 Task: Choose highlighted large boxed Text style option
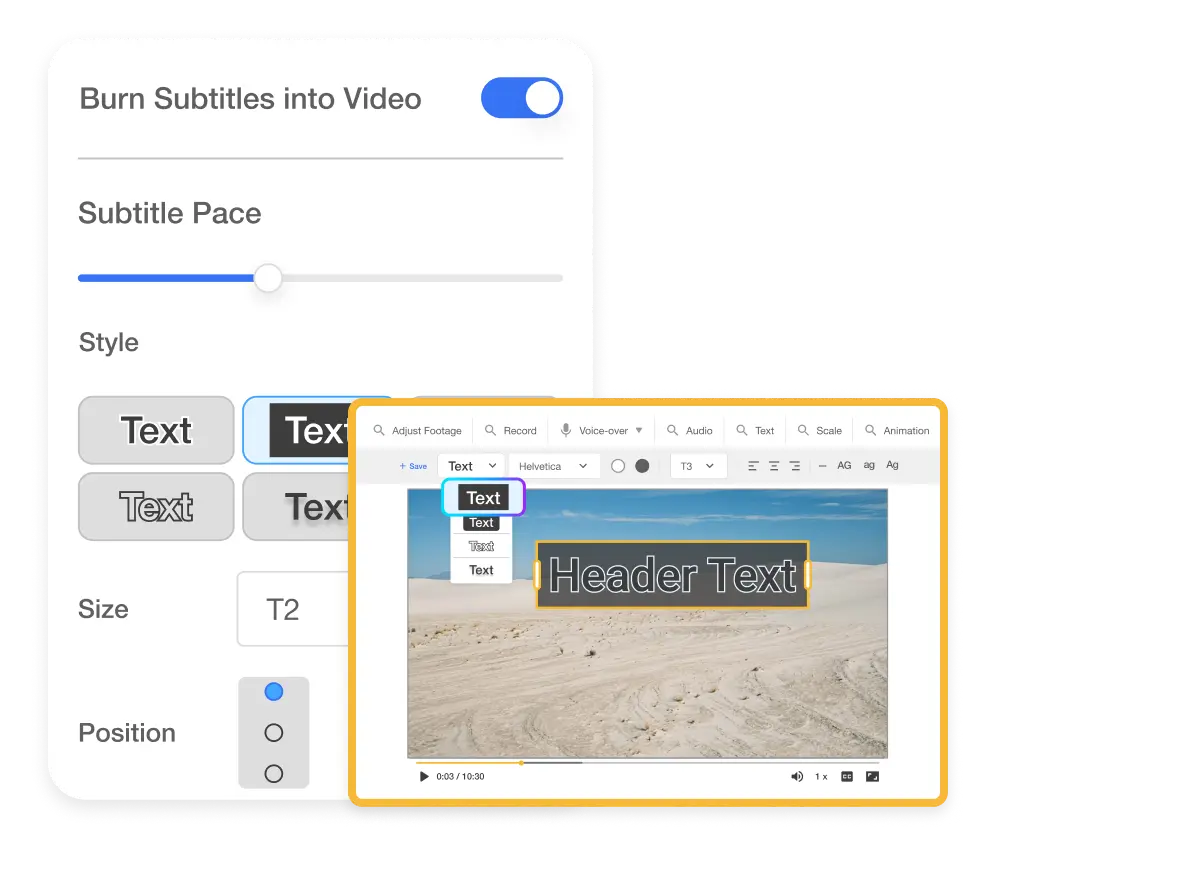[483, 497]
